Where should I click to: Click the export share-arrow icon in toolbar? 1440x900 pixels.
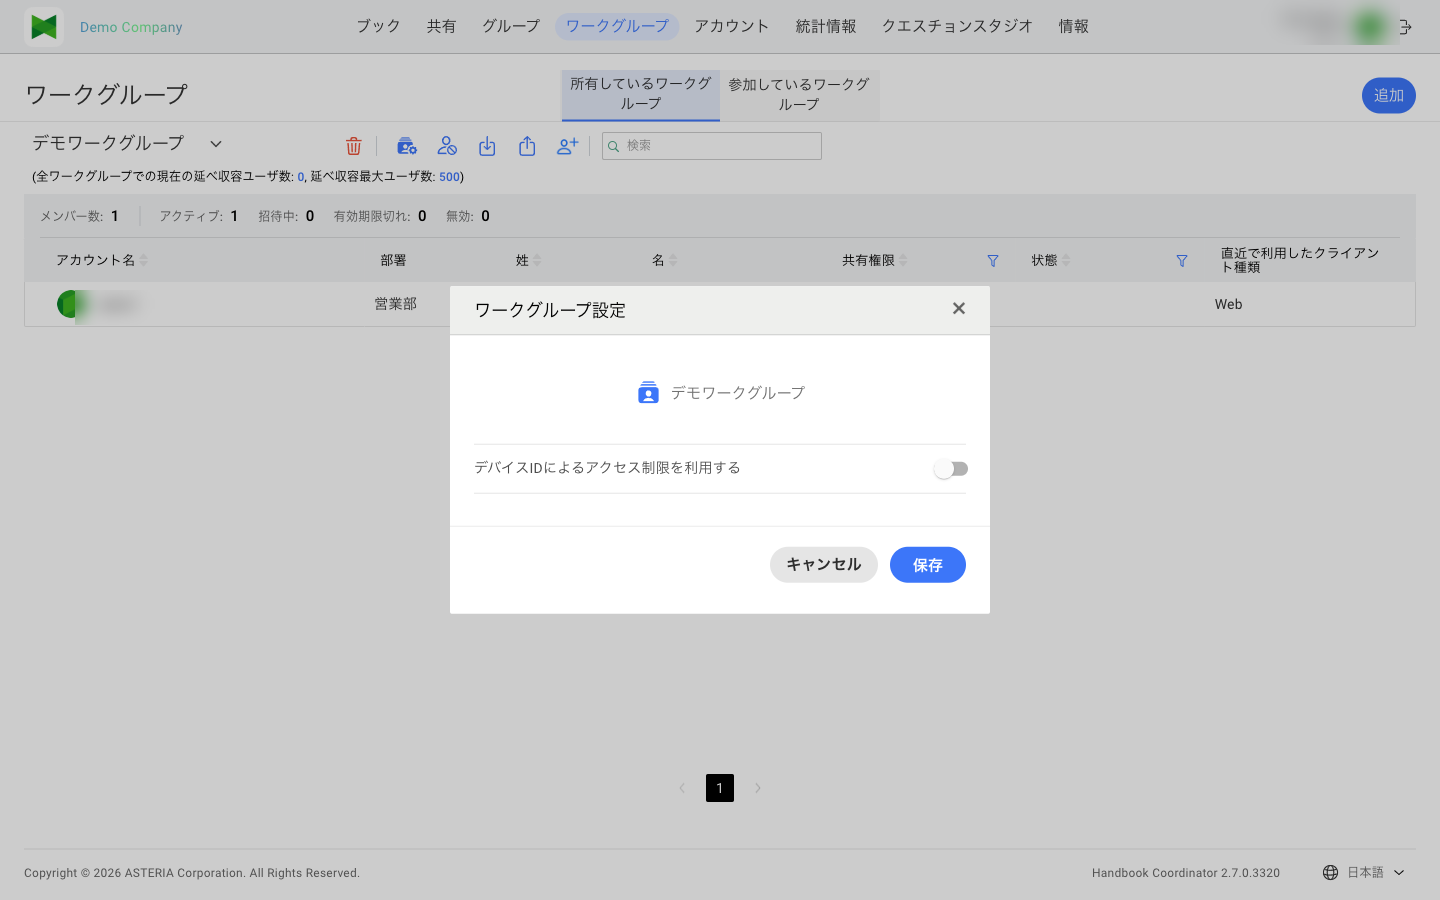(527, 146)
